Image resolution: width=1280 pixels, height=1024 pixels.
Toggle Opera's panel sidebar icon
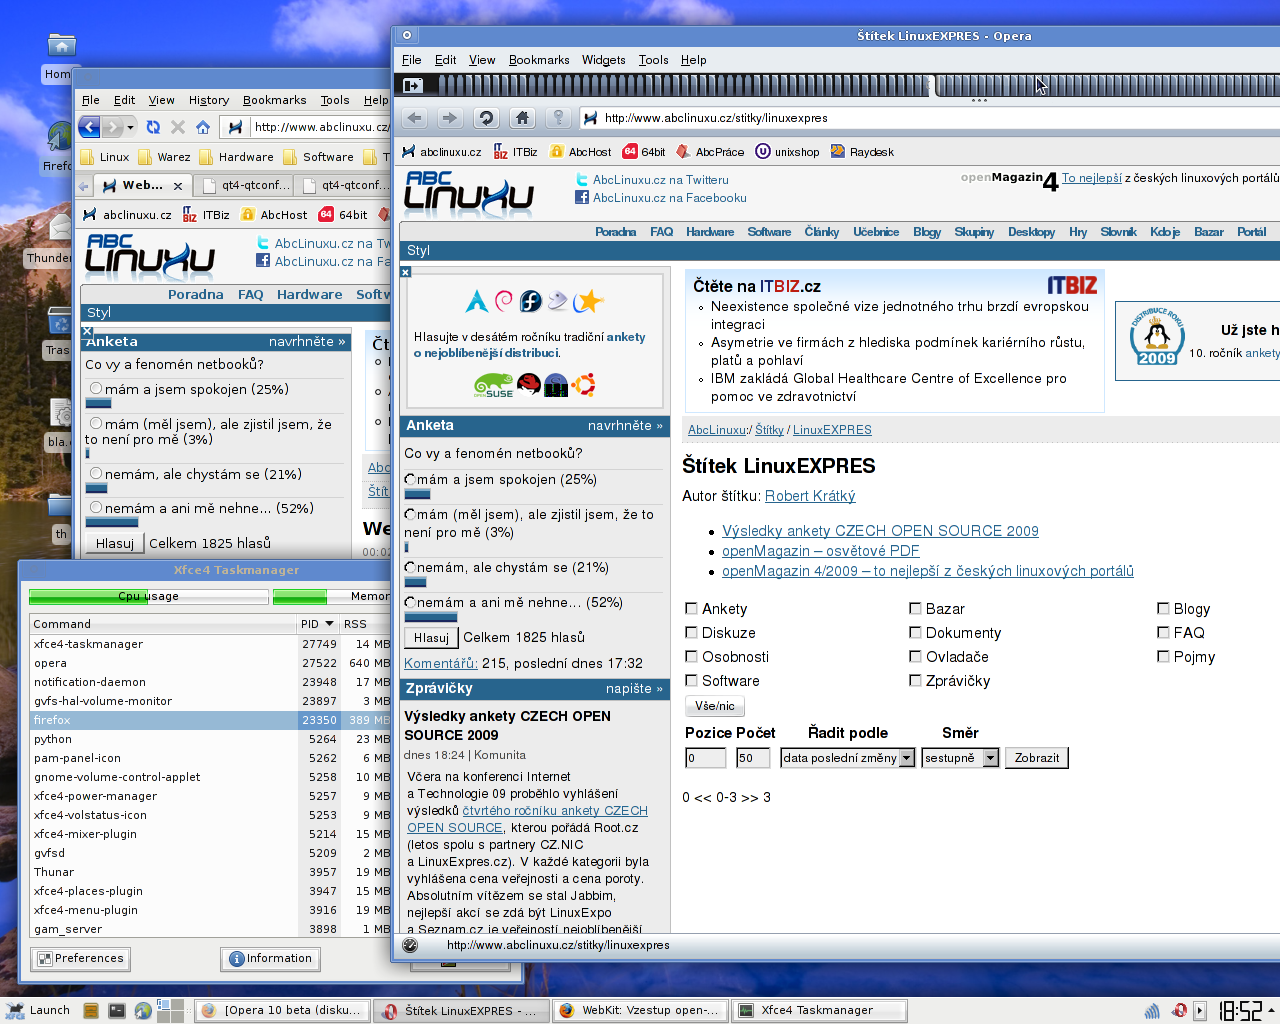(x=412, y=86)
